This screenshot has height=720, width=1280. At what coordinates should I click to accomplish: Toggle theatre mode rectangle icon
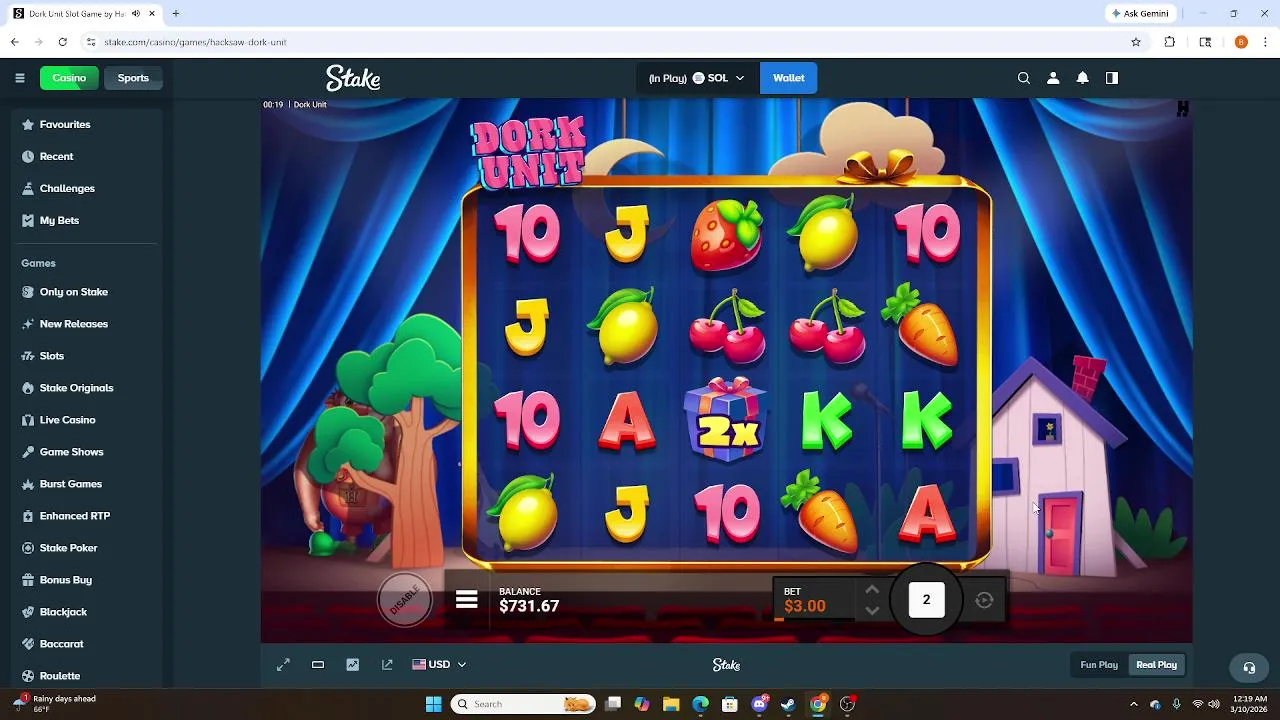coord(318,665)
